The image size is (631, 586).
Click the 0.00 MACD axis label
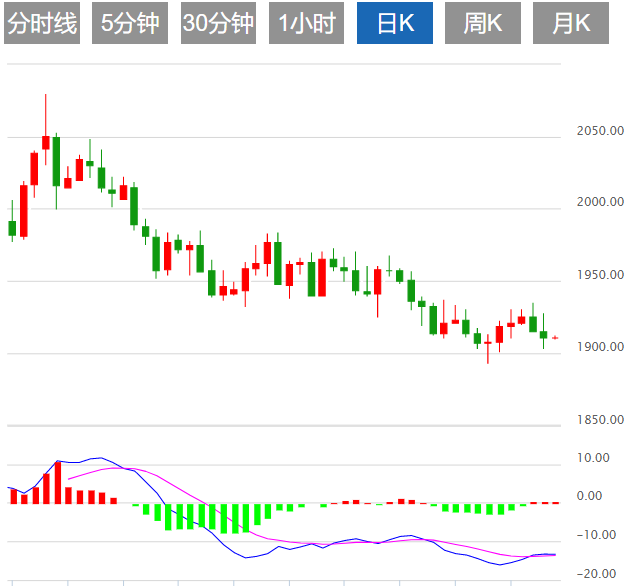coord(589,495)
